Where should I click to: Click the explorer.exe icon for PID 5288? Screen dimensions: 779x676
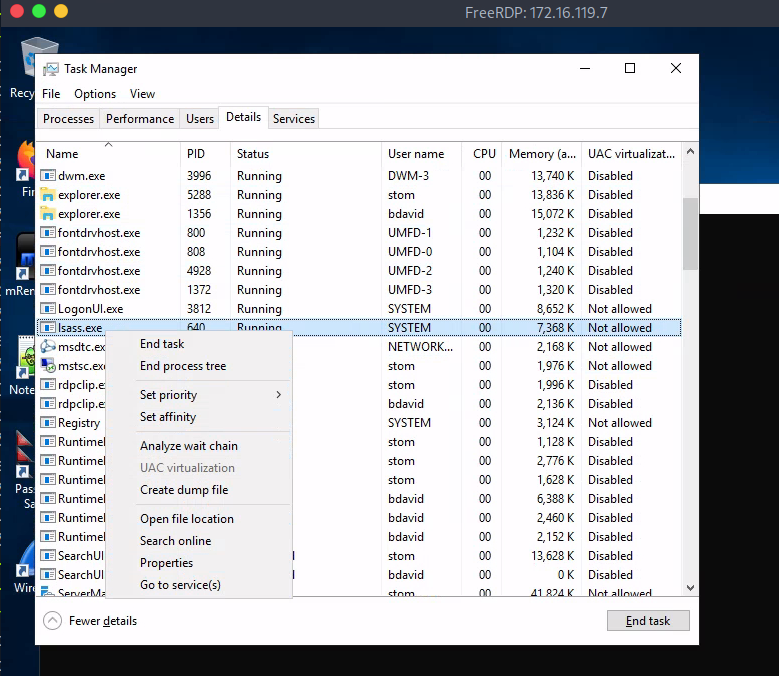click(48, 195)
